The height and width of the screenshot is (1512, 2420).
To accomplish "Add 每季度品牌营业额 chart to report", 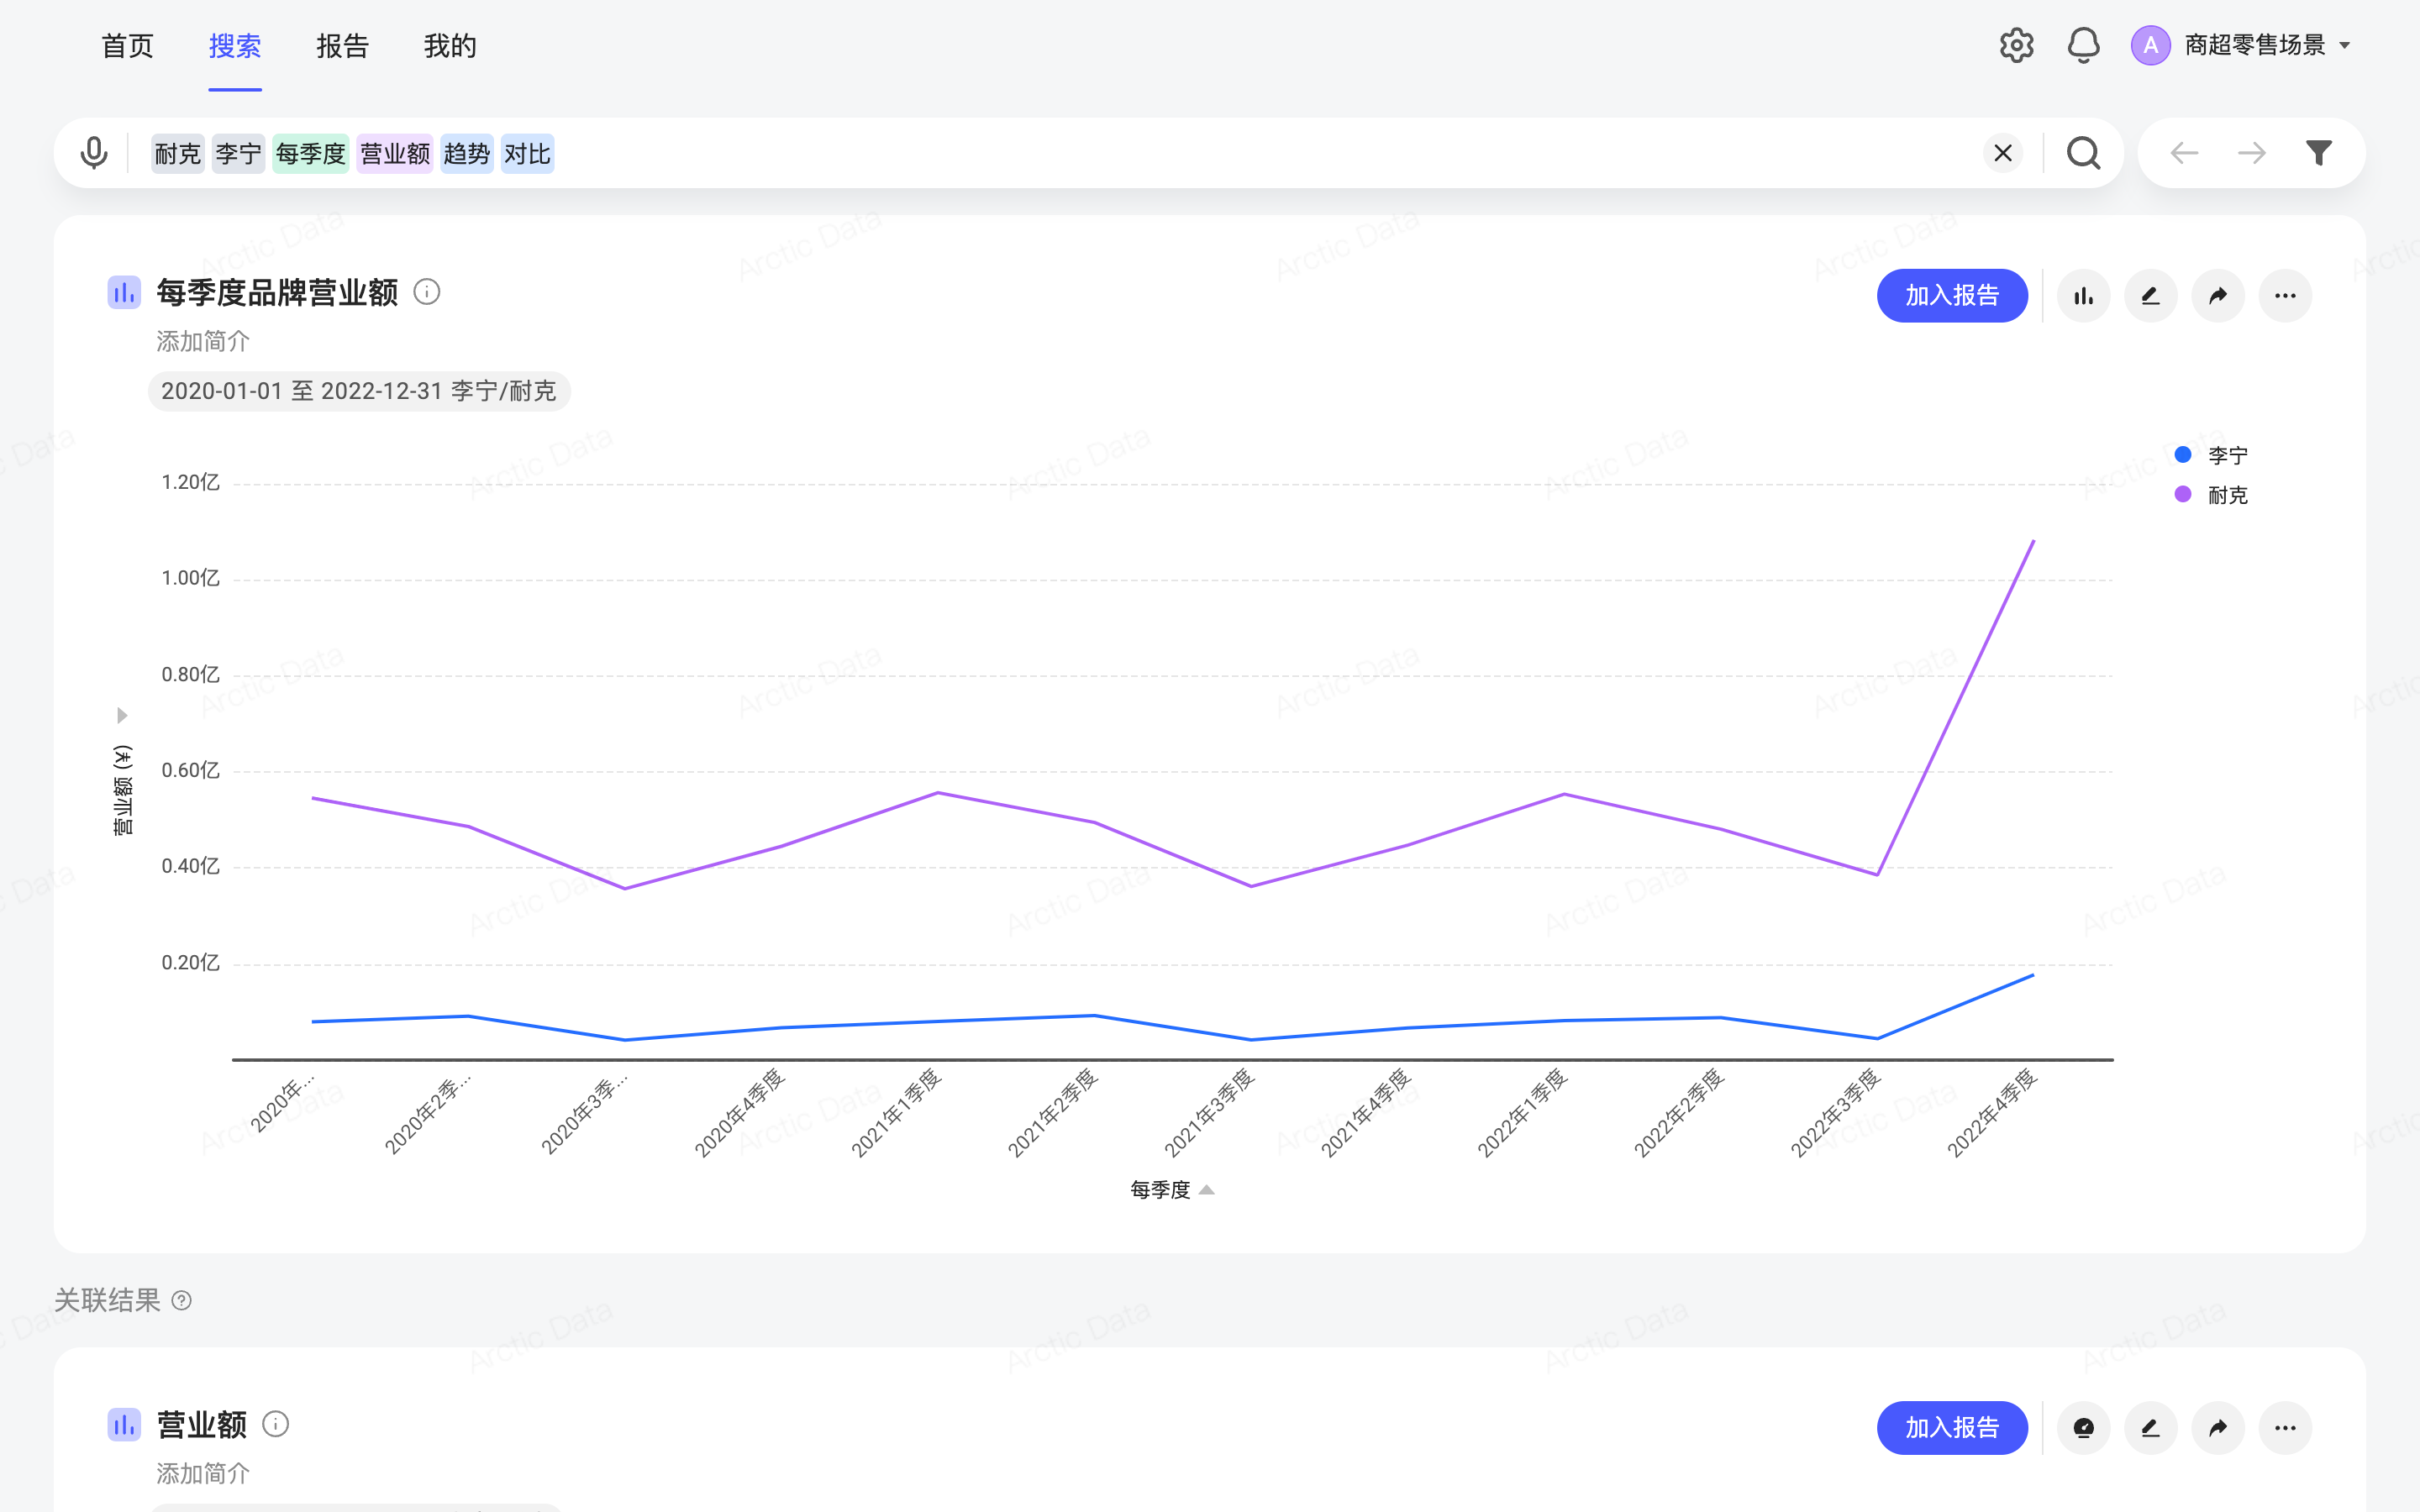I will click(1952, 296).
